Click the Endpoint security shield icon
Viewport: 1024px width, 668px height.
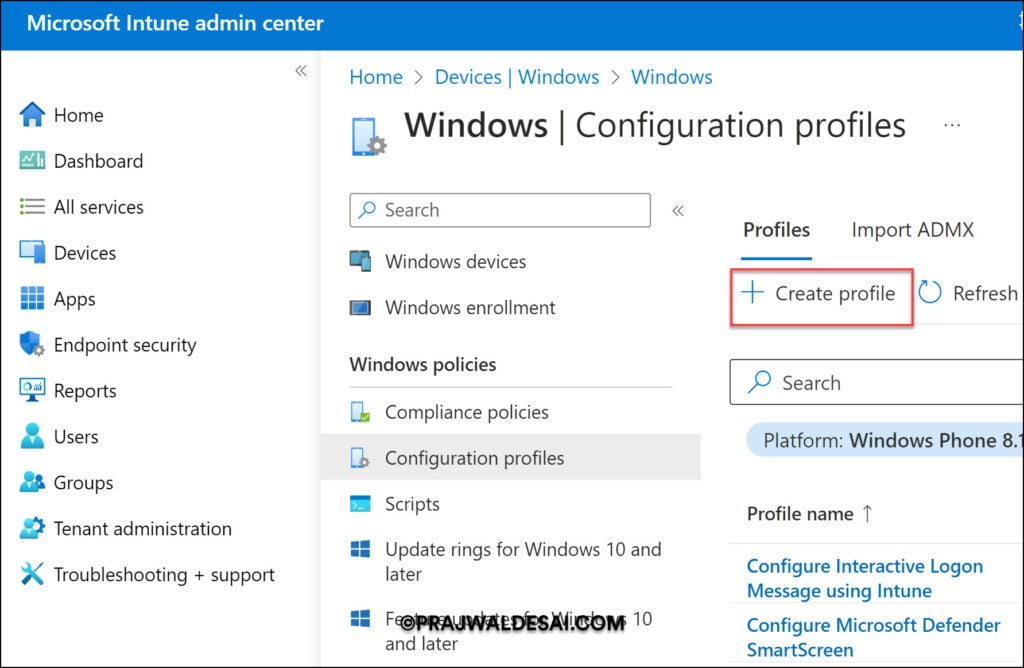point(32,344)
